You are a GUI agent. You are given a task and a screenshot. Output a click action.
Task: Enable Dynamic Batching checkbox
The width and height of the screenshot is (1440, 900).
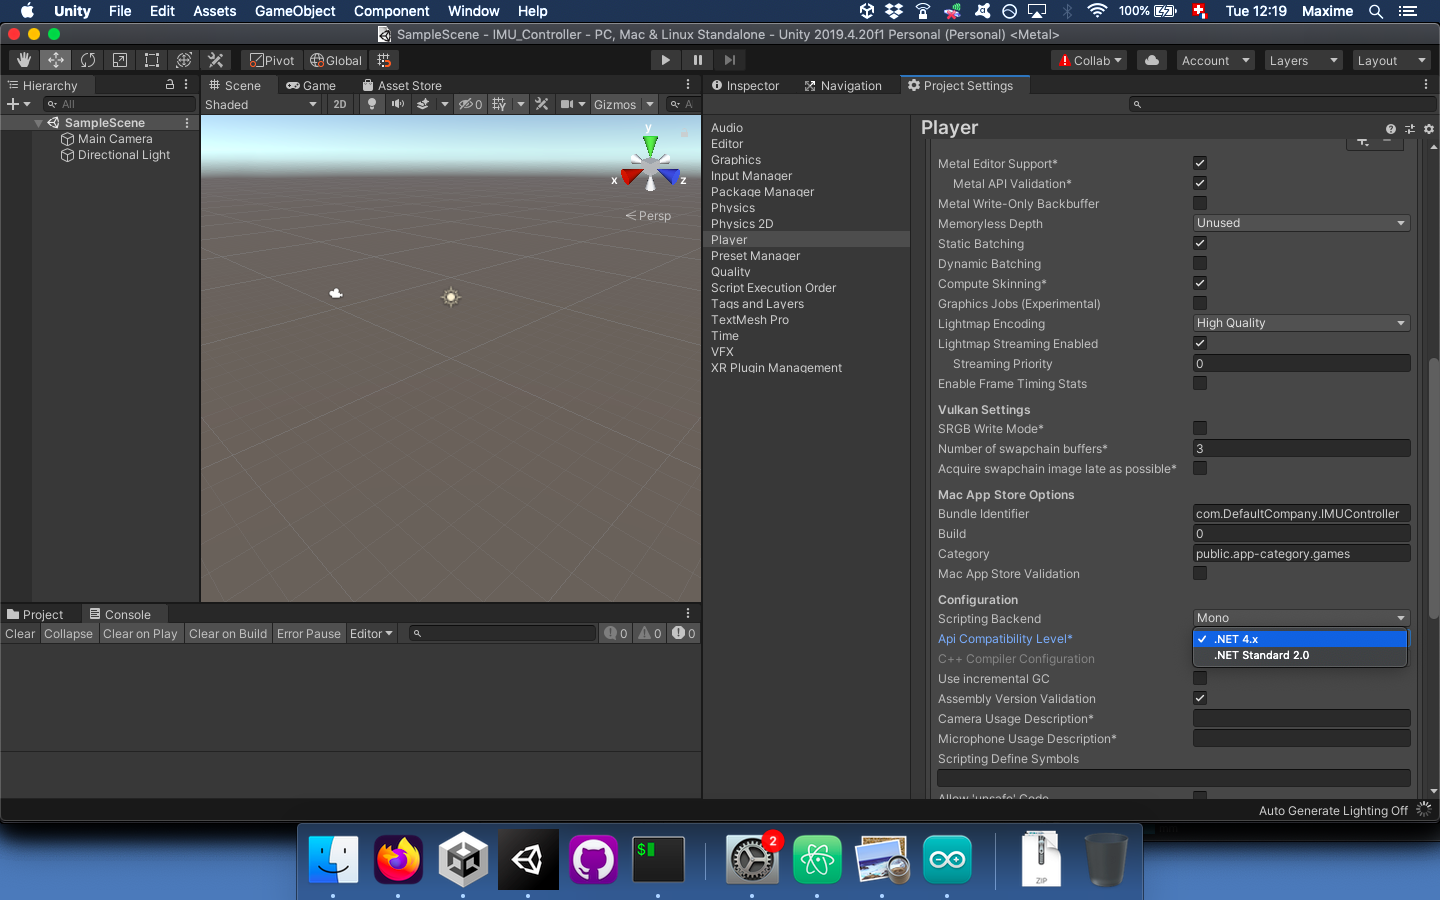point(1200,263)
